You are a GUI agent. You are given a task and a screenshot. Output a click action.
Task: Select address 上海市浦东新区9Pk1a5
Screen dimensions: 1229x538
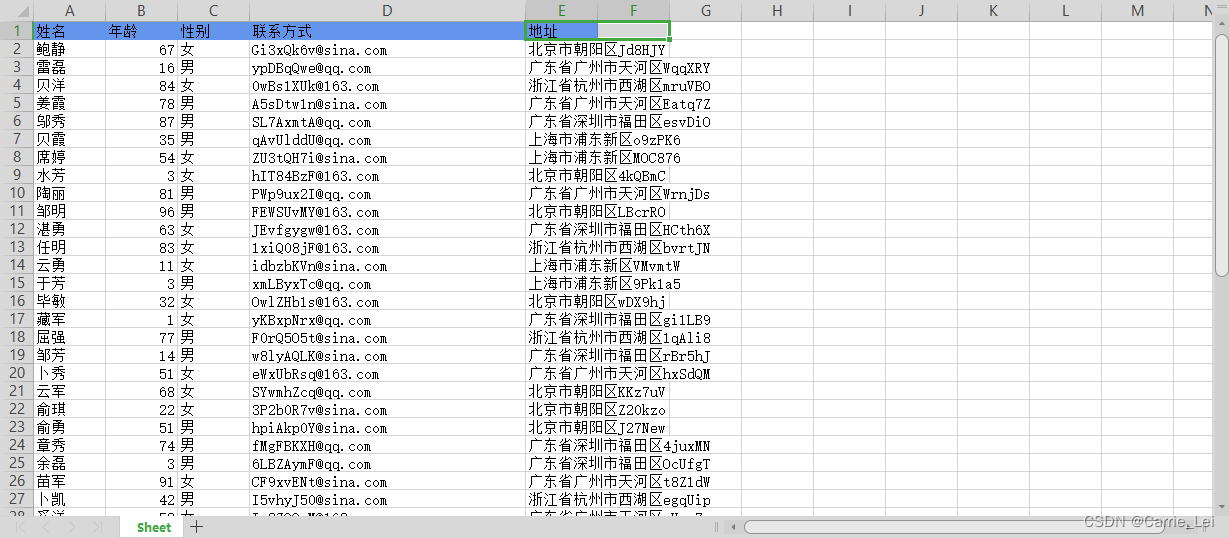pyautogui.click(x=605, y=283)
